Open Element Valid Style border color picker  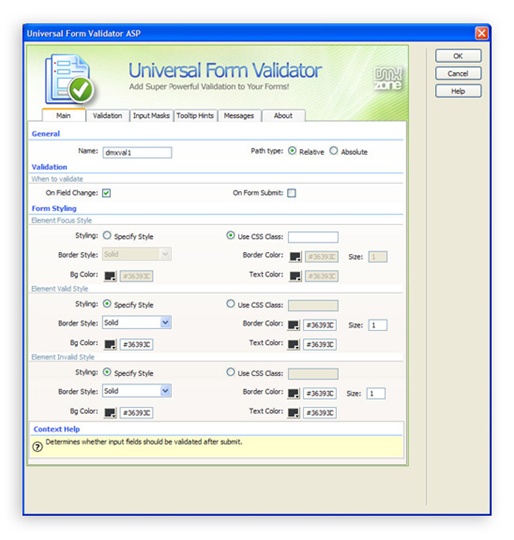294,325
